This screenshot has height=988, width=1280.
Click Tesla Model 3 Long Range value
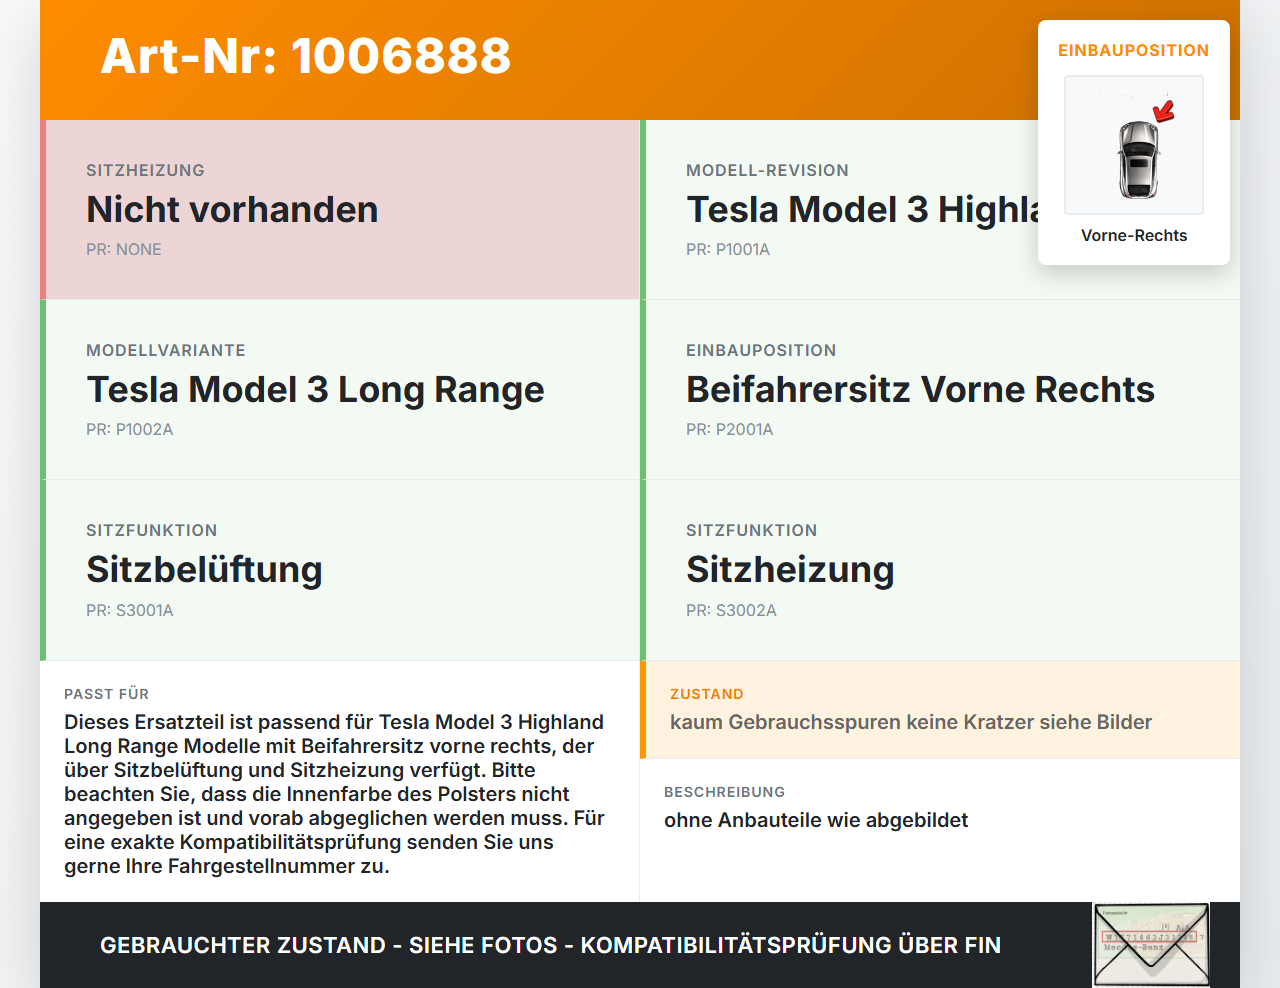(315, 389)
